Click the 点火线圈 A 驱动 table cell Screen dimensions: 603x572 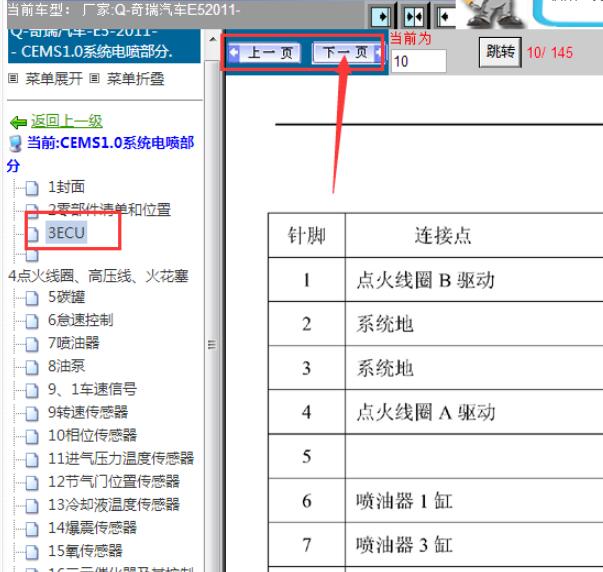click(x=474, y=412)
